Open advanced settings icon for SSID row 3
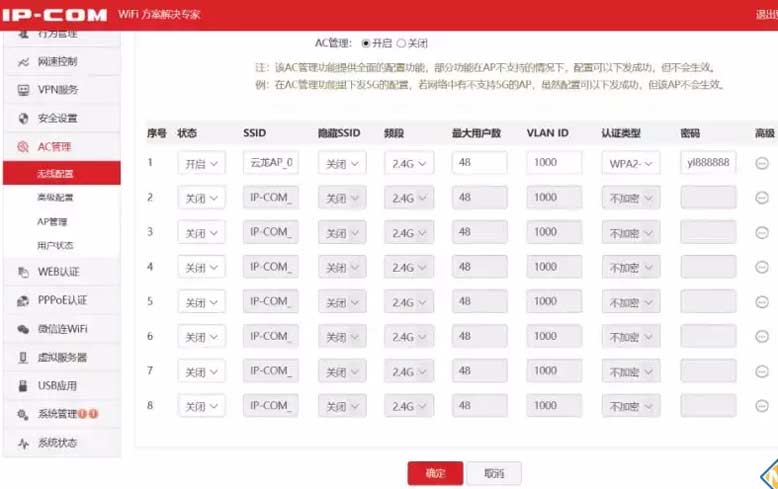This screenshot has width=778, height=489. coord(762,233)
